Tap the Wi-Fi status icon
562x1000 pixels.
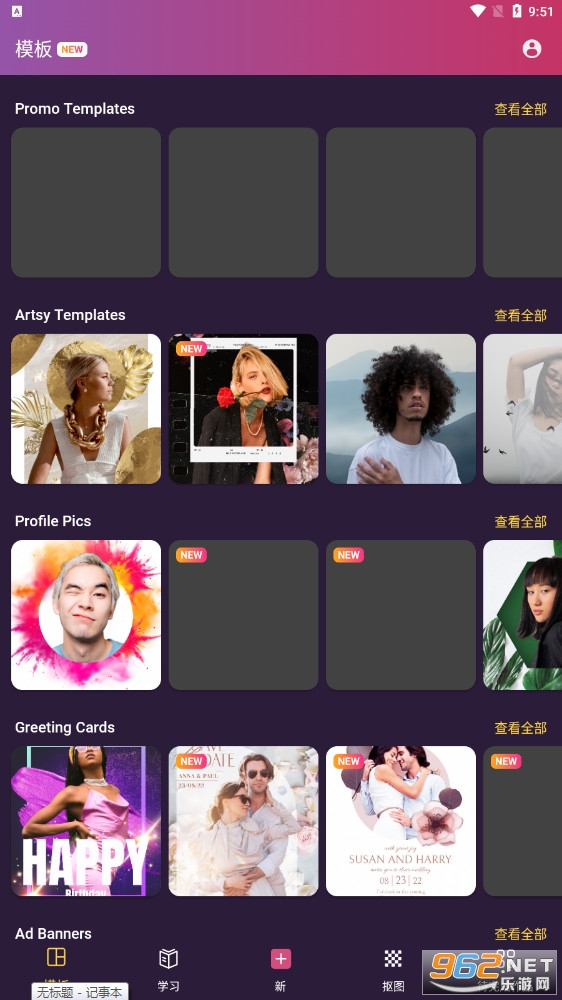point(477,11)
